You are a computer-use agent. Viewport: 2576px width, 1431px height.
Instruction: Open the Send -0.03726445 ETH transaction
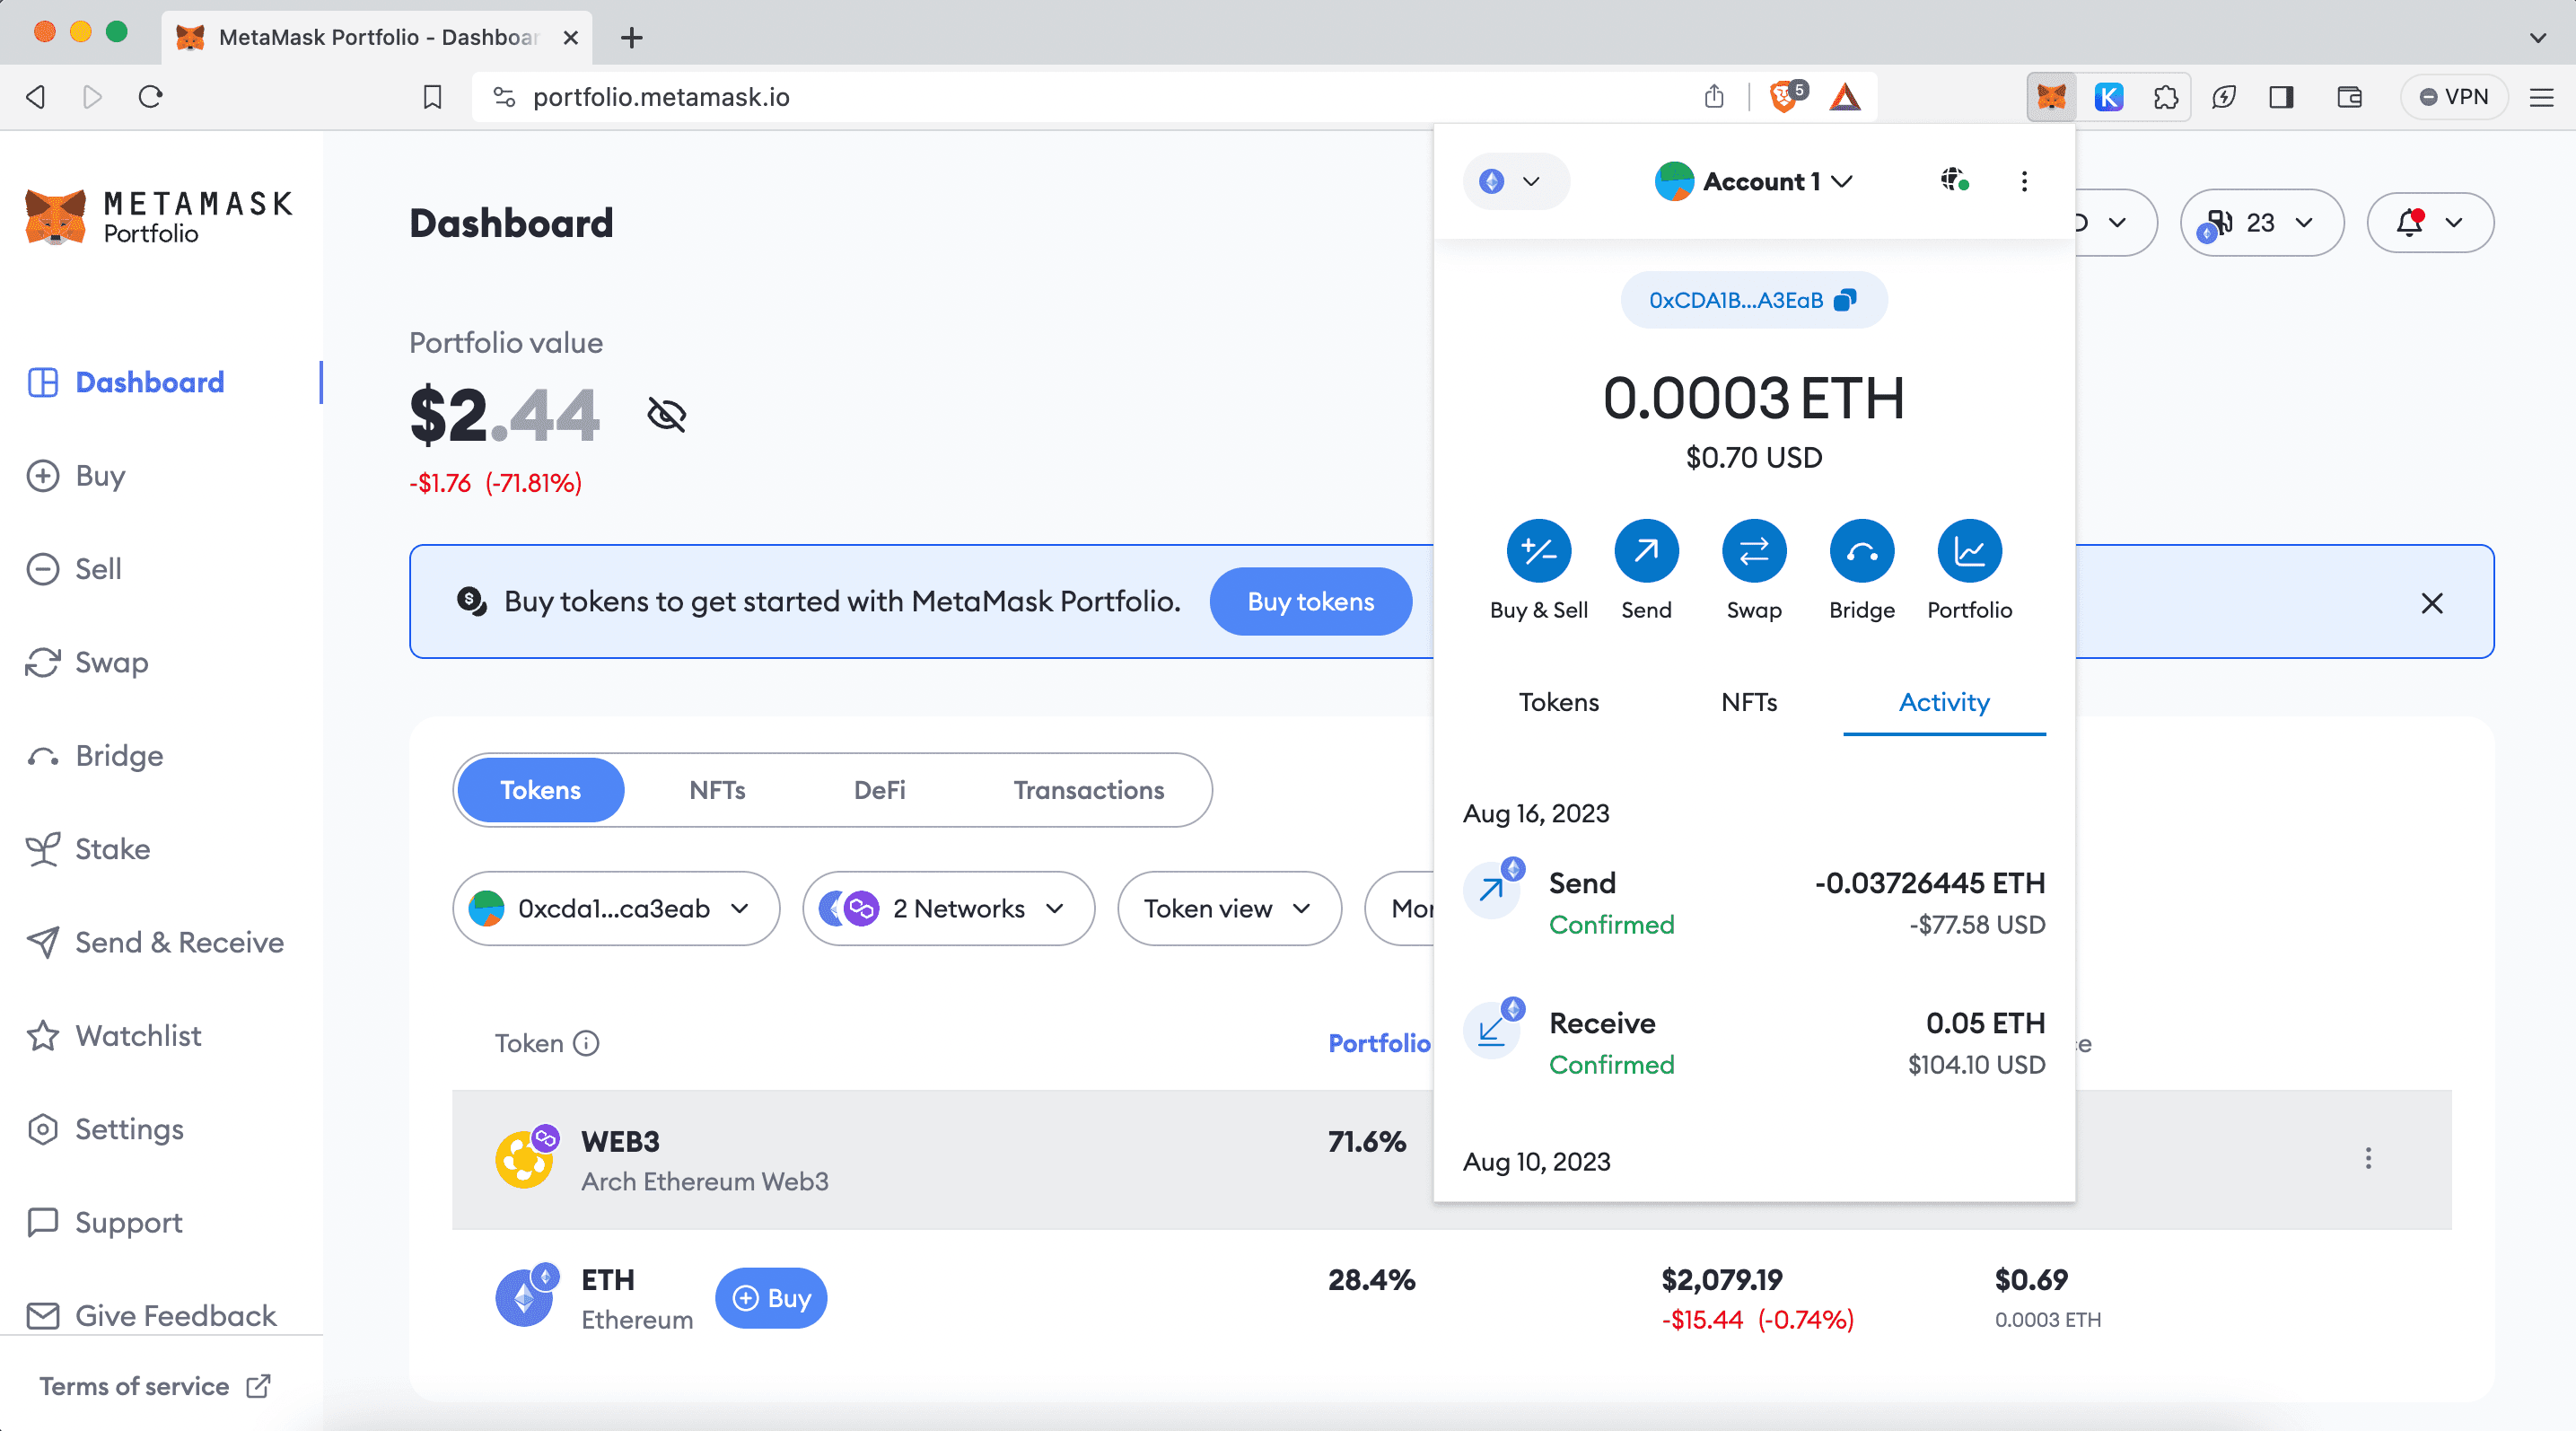[x=1754, y=903]
